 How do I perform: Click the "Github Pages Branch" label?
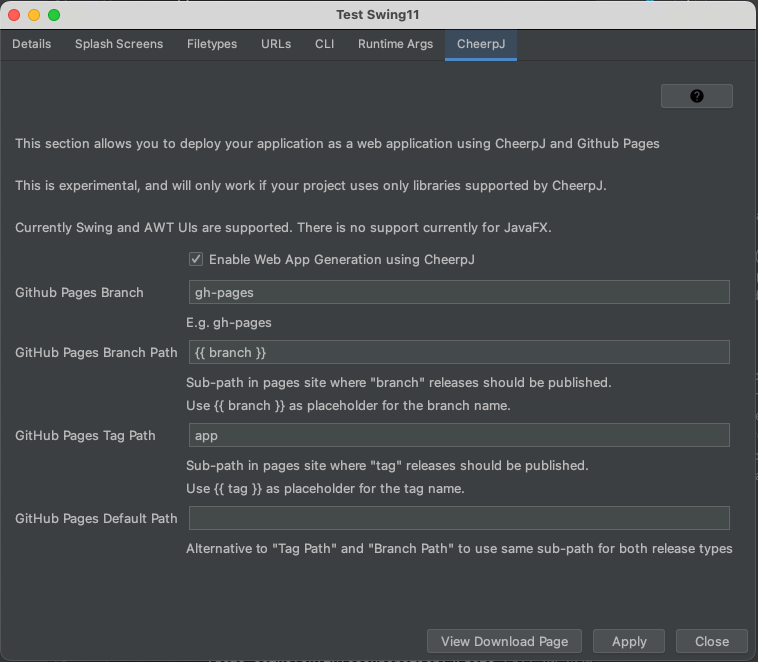pos(79,293)
